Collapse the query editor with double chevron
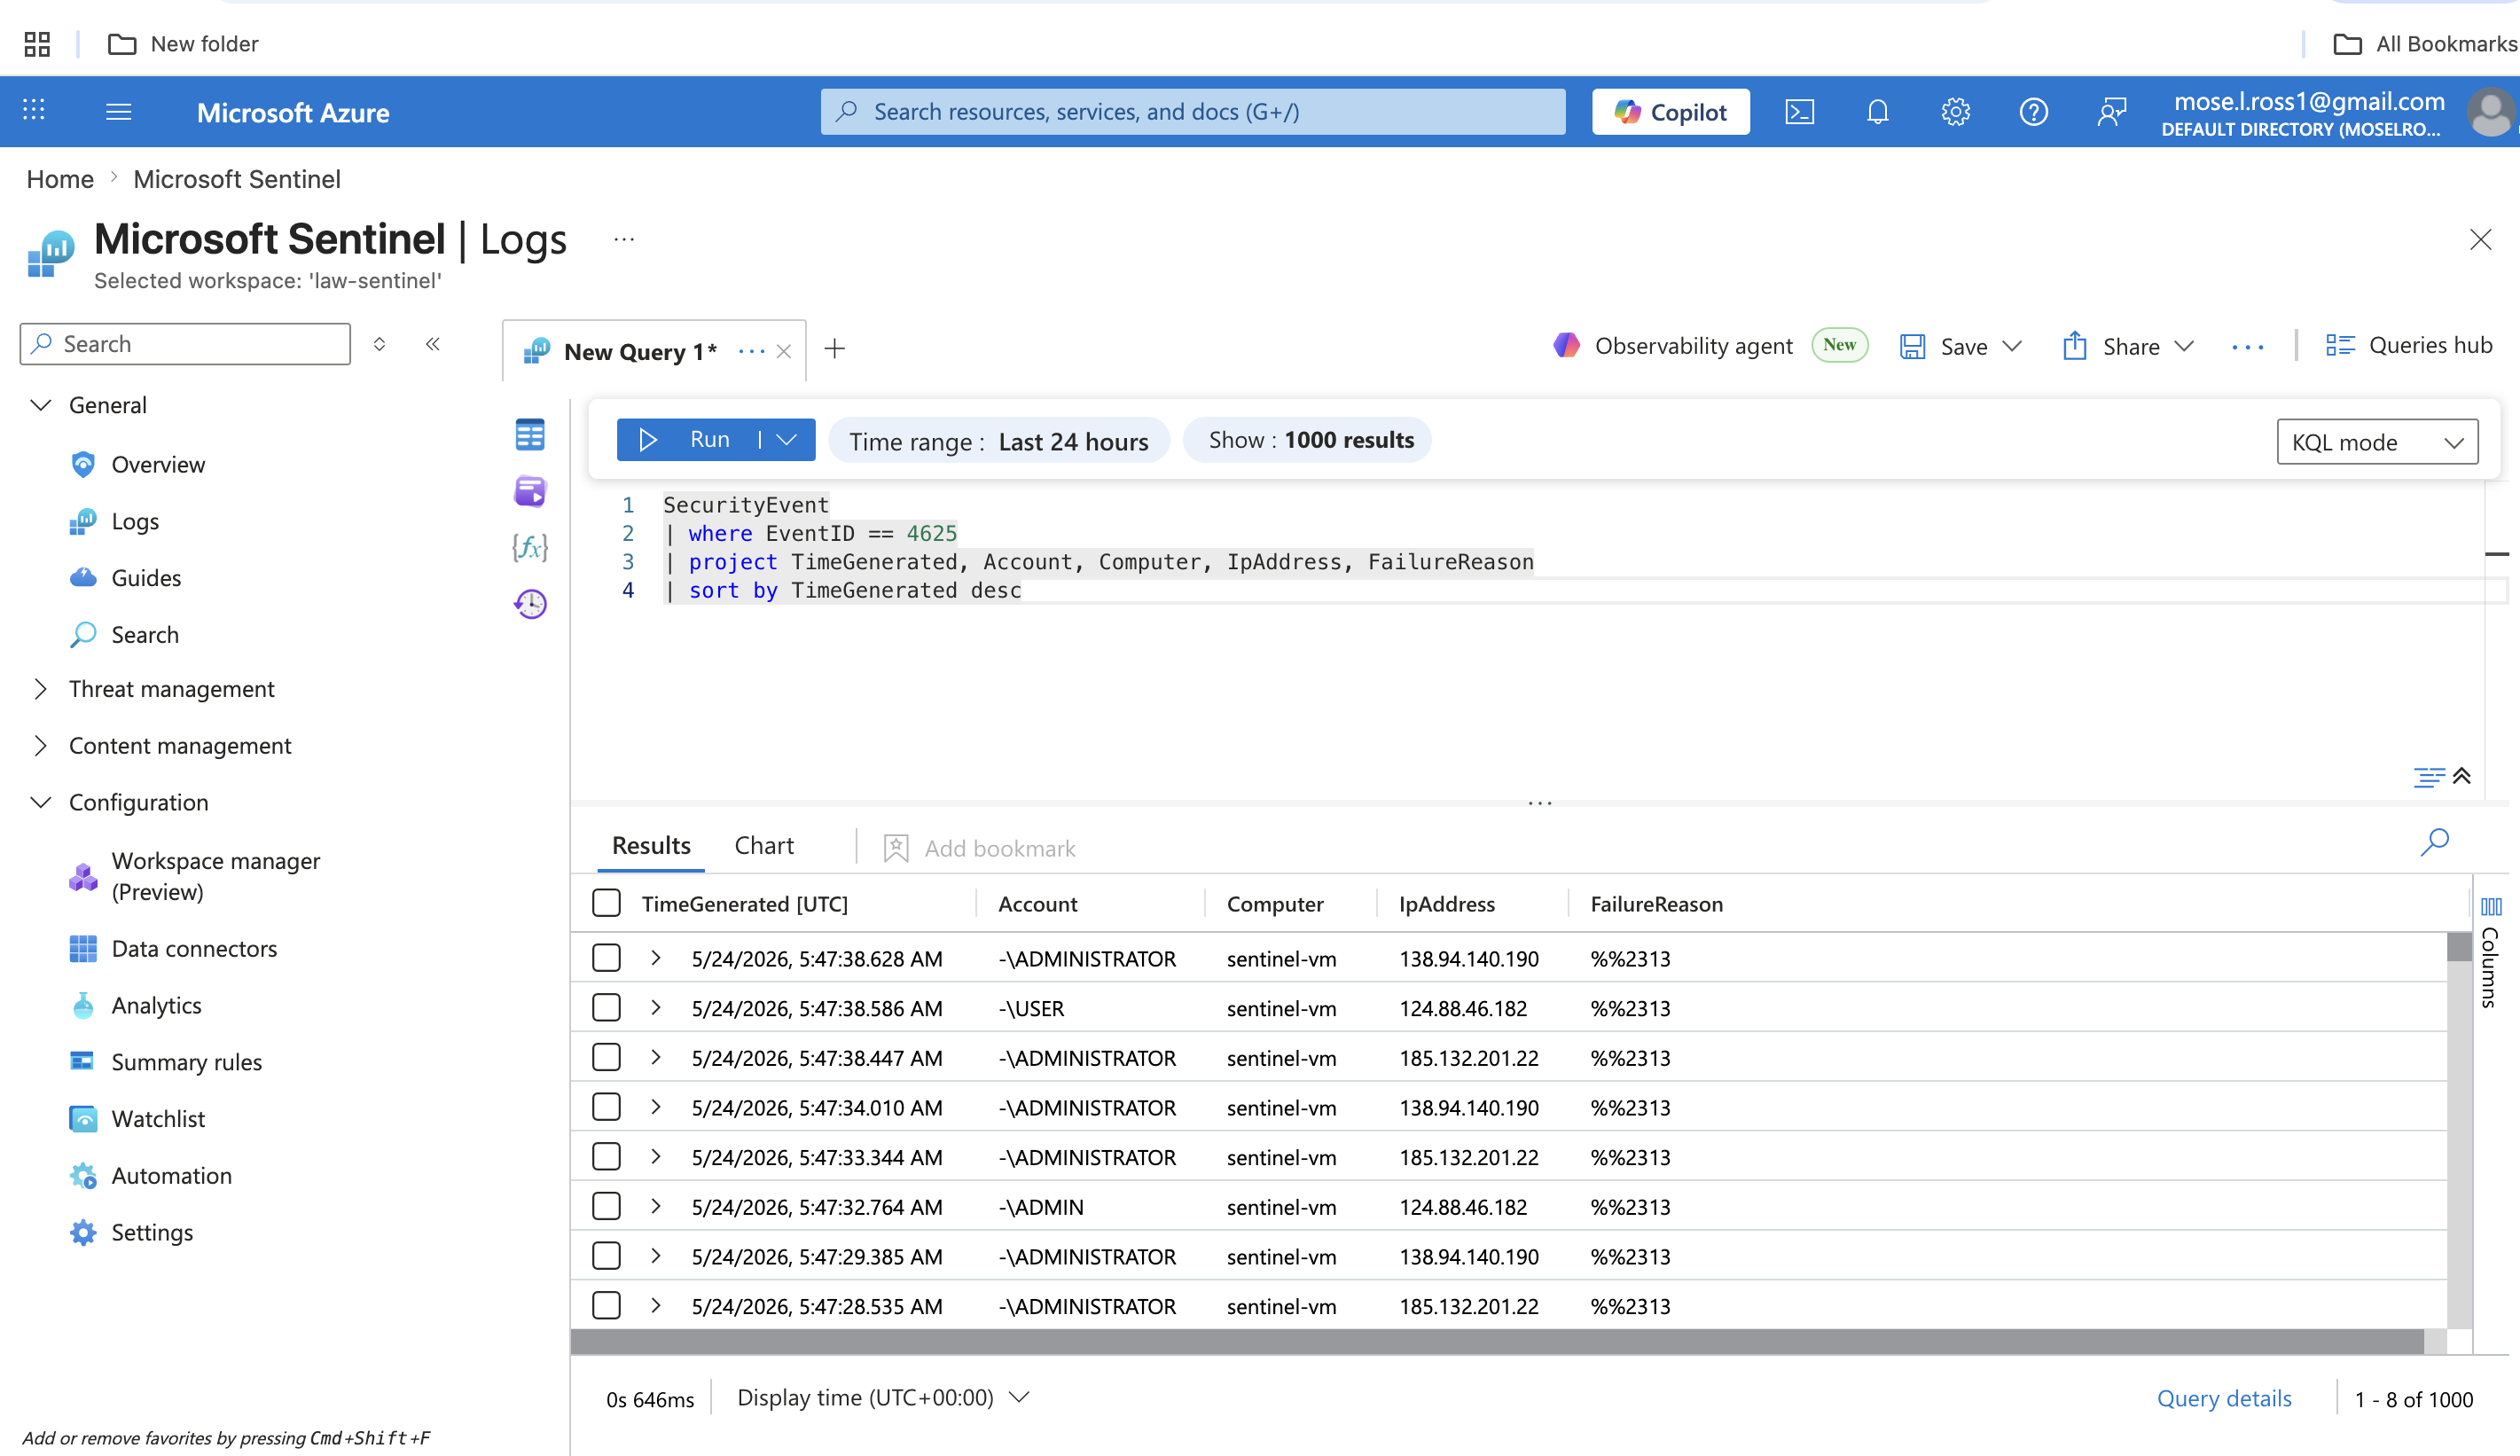Viewport: 2520px width, 1456px height. pyautogui.click(x=2462, y=776)
